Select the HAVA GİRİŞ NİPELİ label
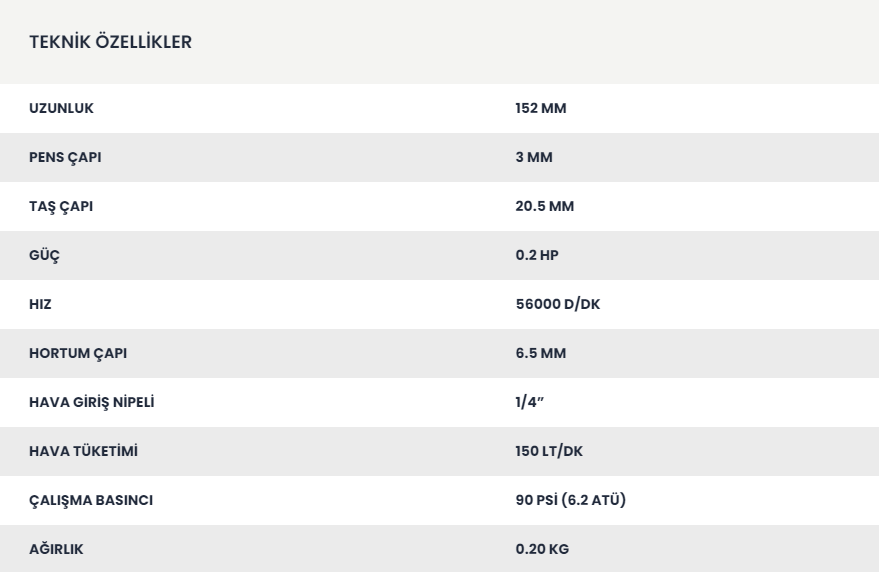 91,402
